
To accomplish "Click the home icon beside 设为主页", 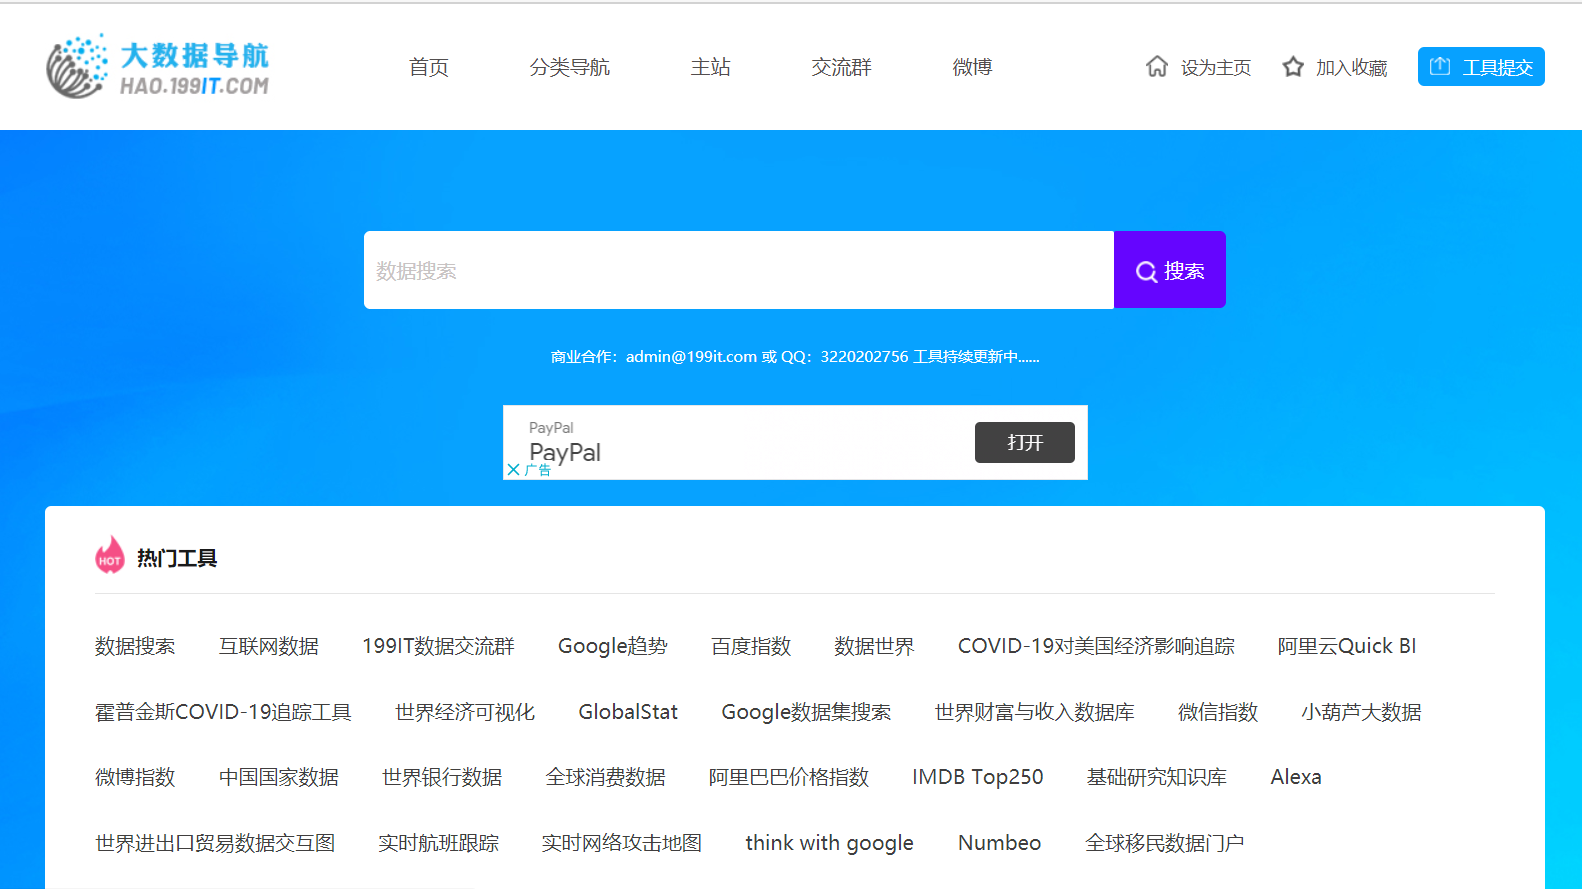I will [x=1157, y=67].
